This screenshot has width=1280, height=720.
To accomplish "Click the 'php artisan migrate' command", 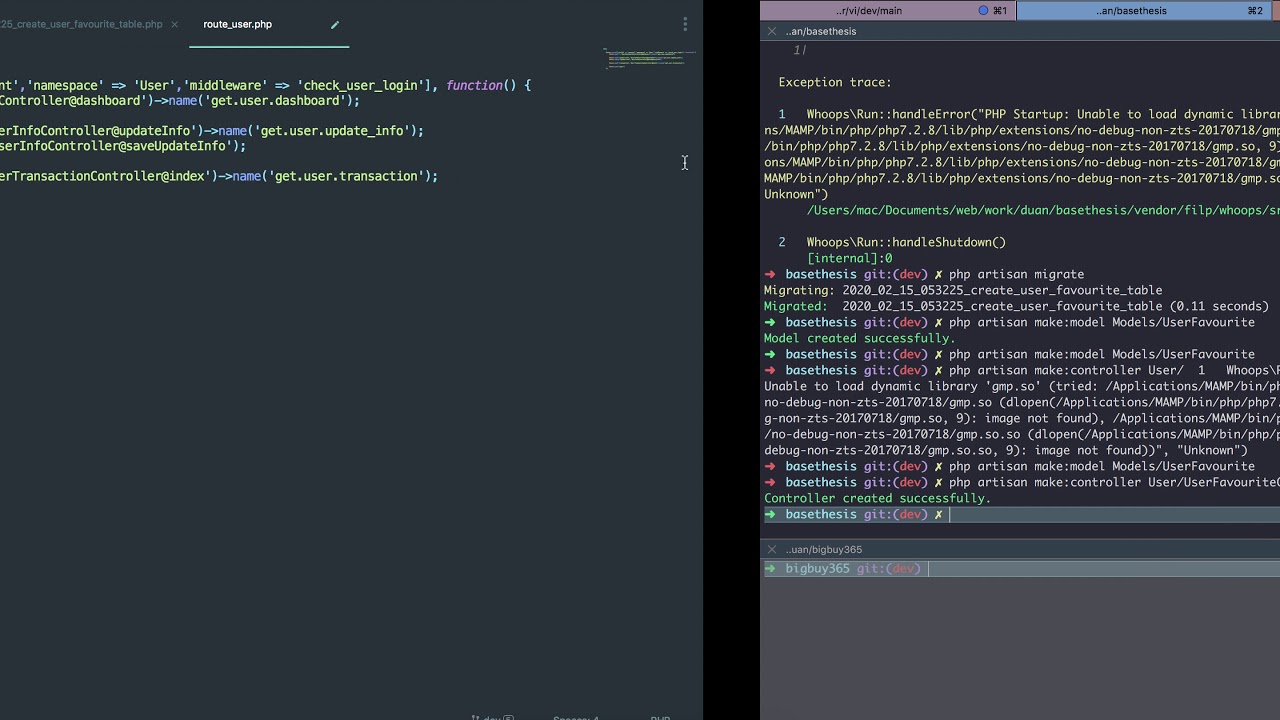I will (x=1016, y=274).
